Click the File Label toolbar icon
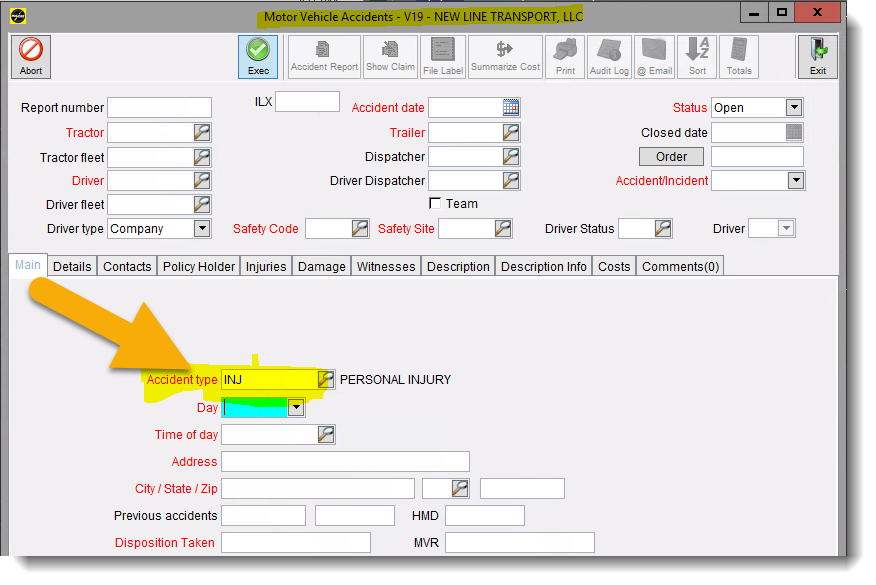 442,56
